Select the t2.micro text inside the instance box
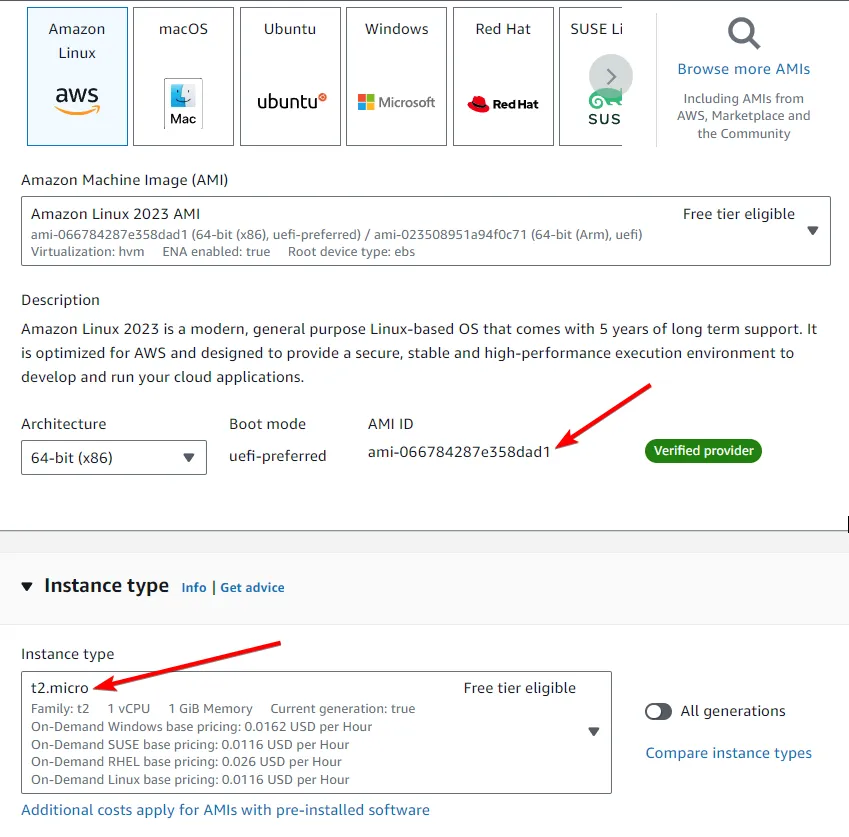 tap(56, 689)
